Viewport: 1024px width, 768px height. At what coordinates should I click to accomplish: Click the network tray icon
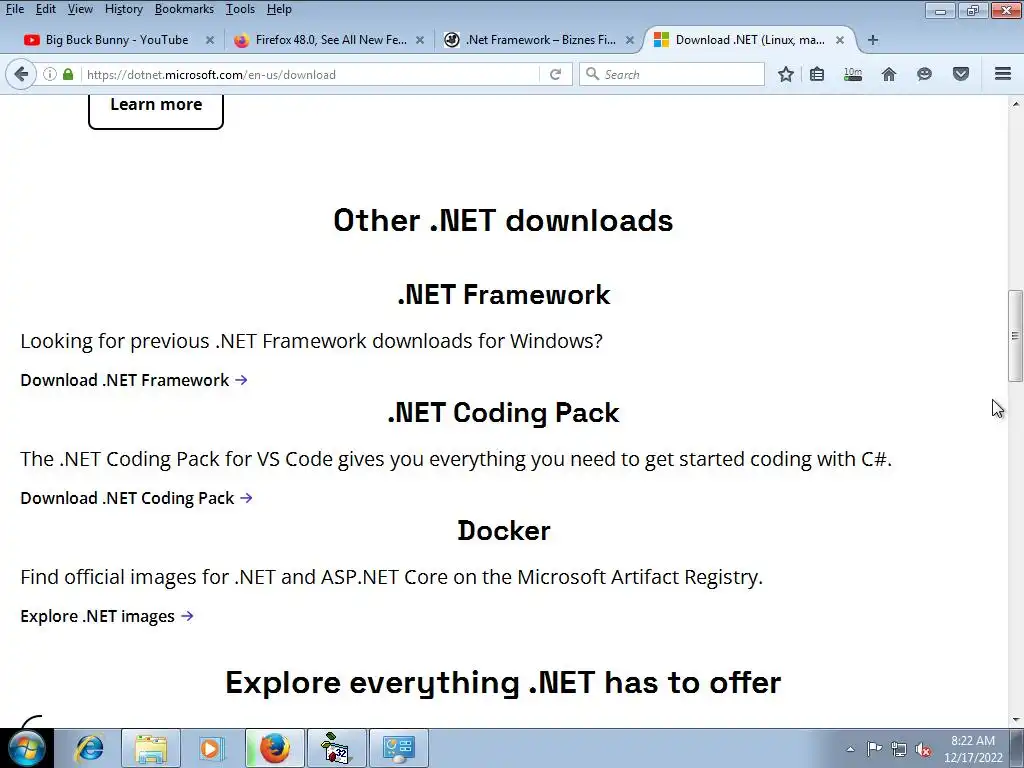point(899,749)
